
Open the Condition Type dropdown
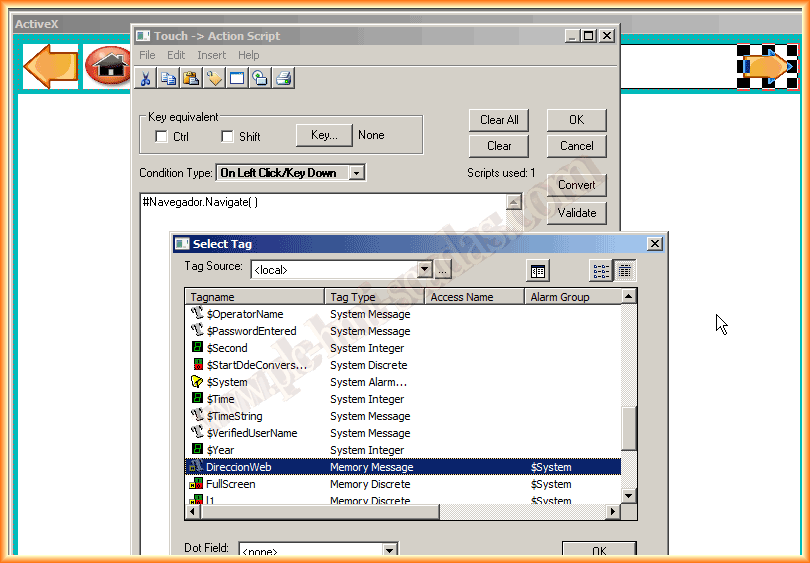point(356,173)
